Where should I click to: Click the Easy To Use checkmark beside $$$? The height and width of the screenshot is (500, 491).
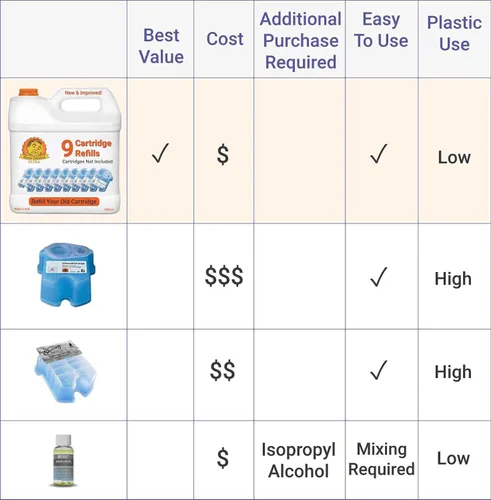click(x=379, y=277)
